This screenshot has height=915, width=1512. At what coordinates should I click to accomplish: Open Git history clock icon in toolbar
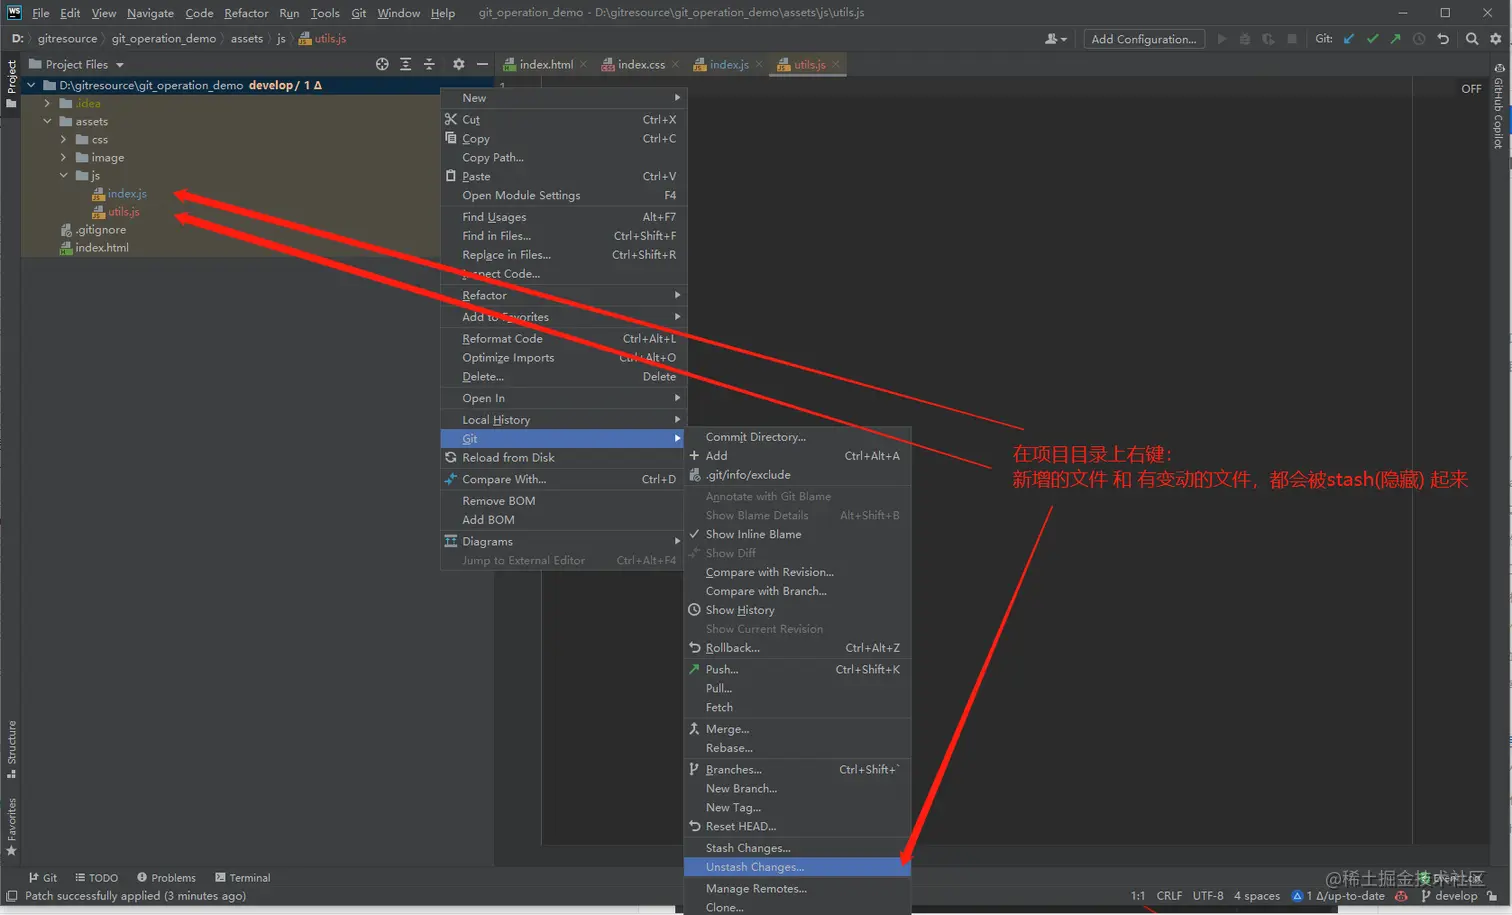(x=1419, y=39)
